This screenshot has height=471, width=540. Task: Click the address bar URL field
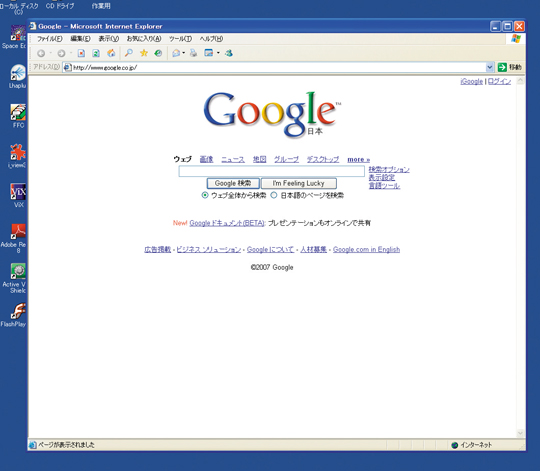(x=278, y=67)
